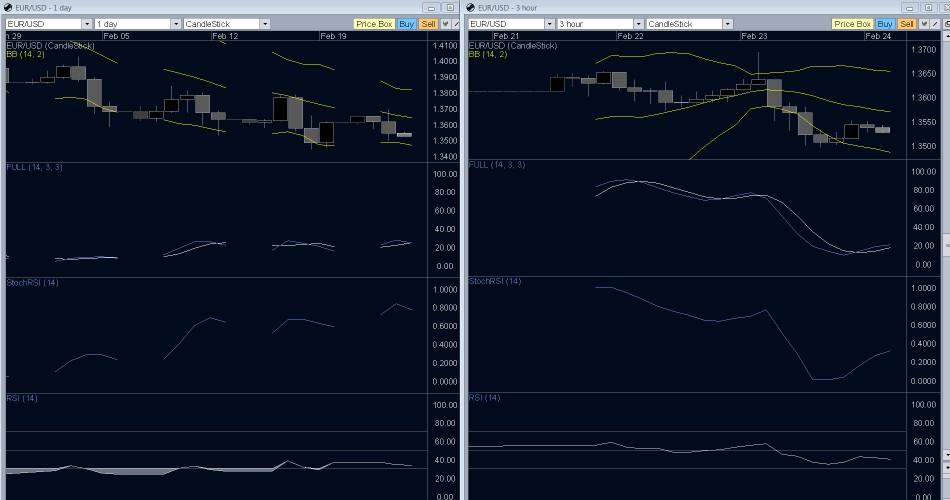The height and width of the screenshot is (500, 950).
Task: Click 'Feb 24' date on 3 hour time axis
Action: click(x=879, y=36)
